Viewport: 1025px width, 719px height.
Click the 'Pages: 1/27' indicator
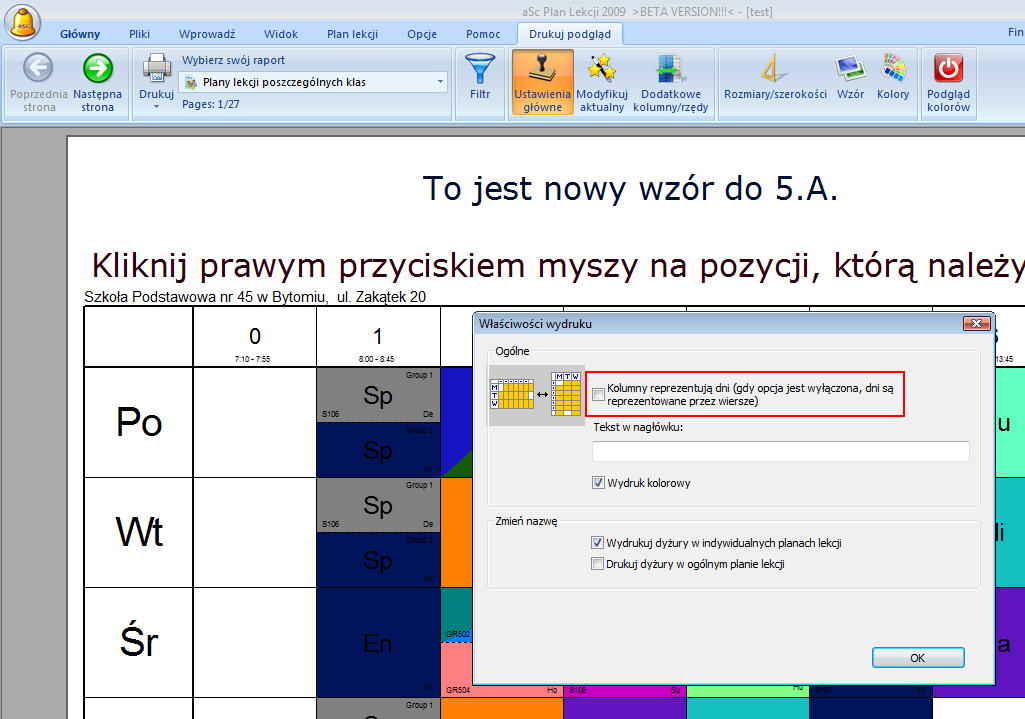point(210,104)
